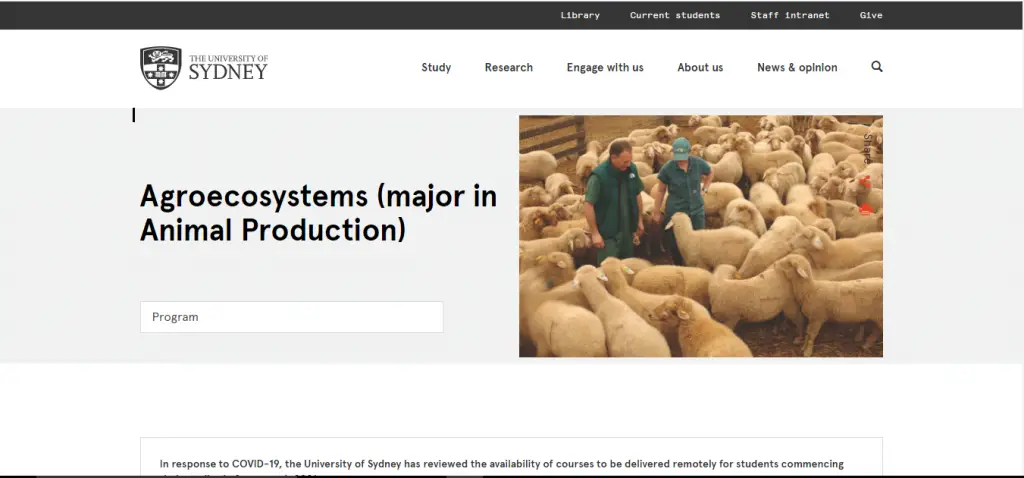This screenshot has height=478, width=1024.
Task: Click the COVID-19 notice text
Action: [x=500, y=464]
